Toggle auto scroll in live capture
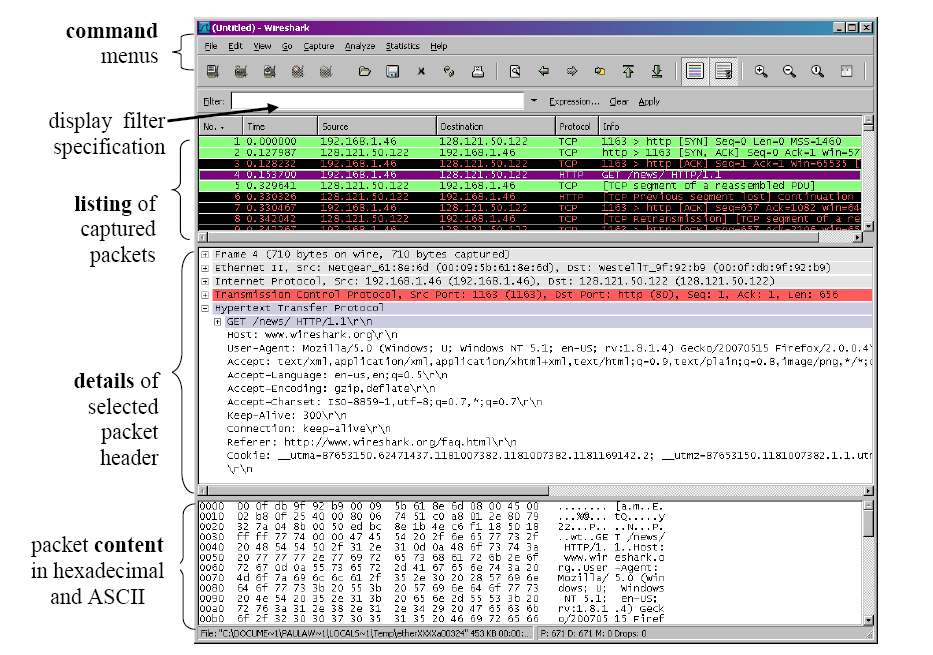Image resolution: width=933 pixels, height=655 pixels. tap(724, 71)
